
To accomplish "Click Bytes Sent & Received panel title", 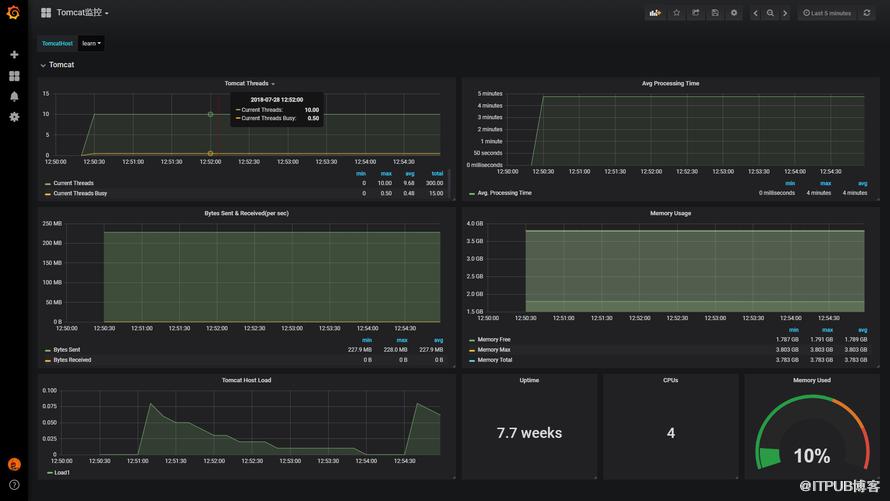I will point(246,213).
